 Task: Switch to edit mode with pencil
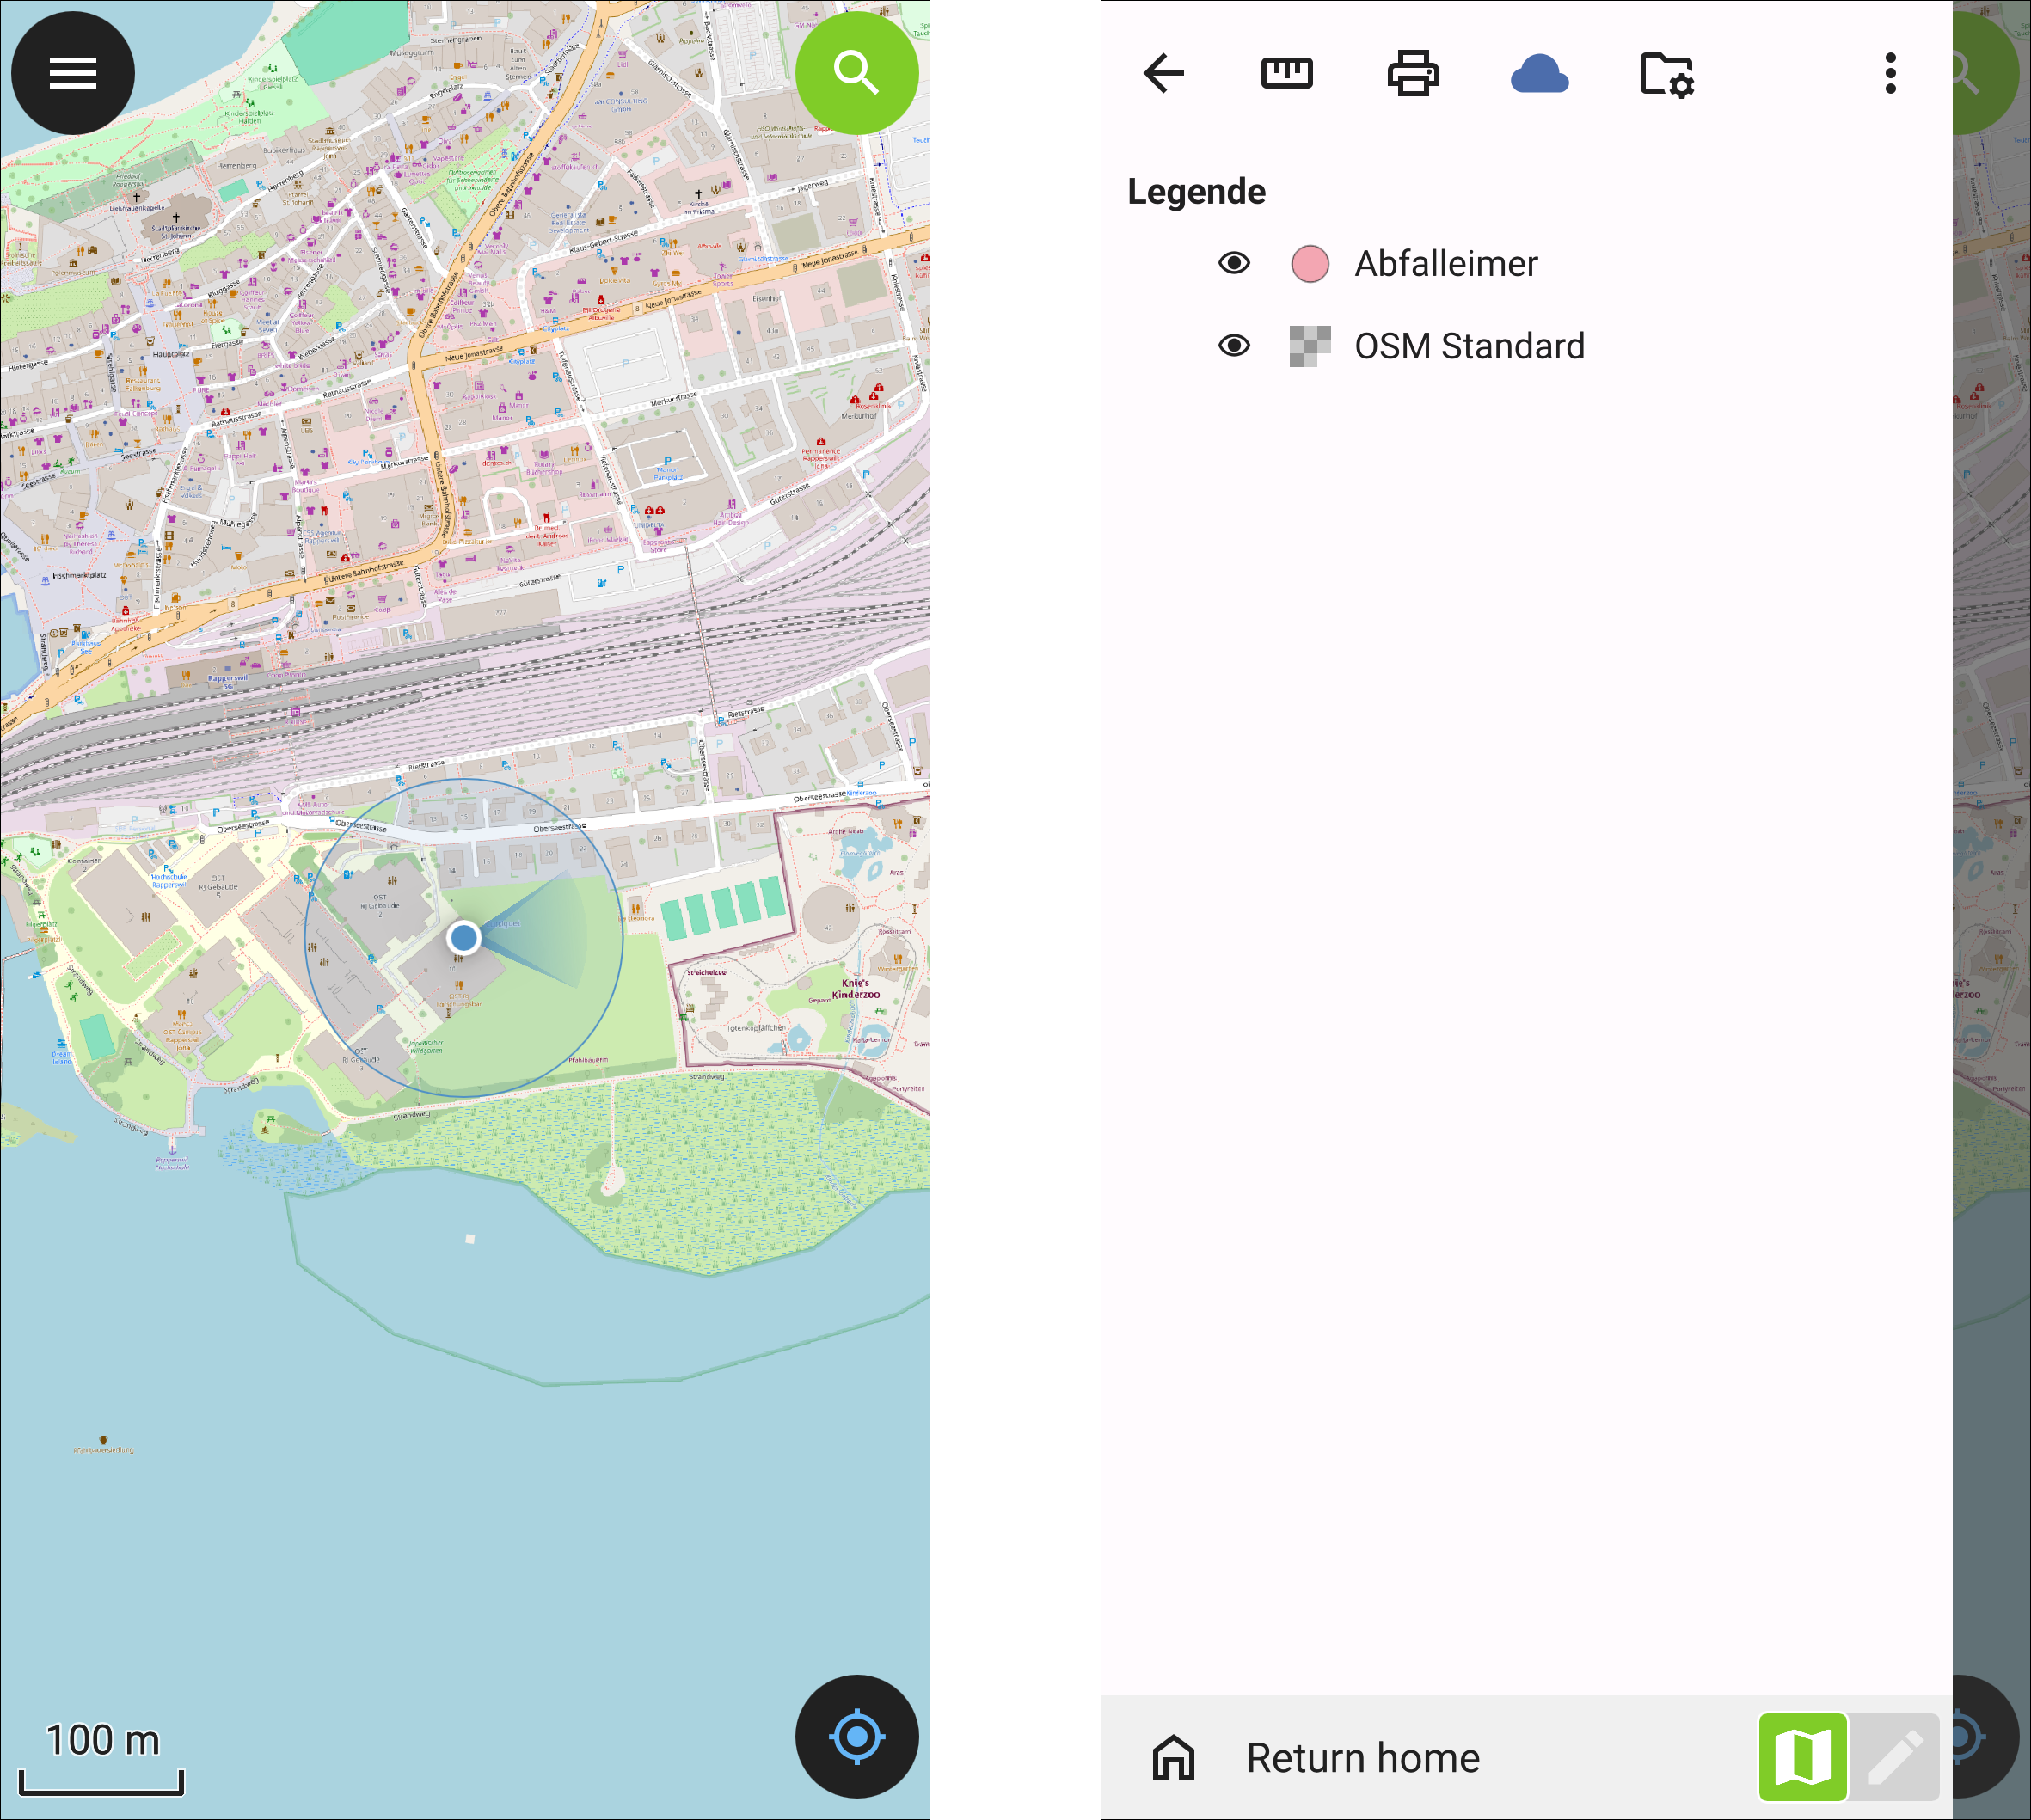pyautogui.click(x=1894, y=1757)
